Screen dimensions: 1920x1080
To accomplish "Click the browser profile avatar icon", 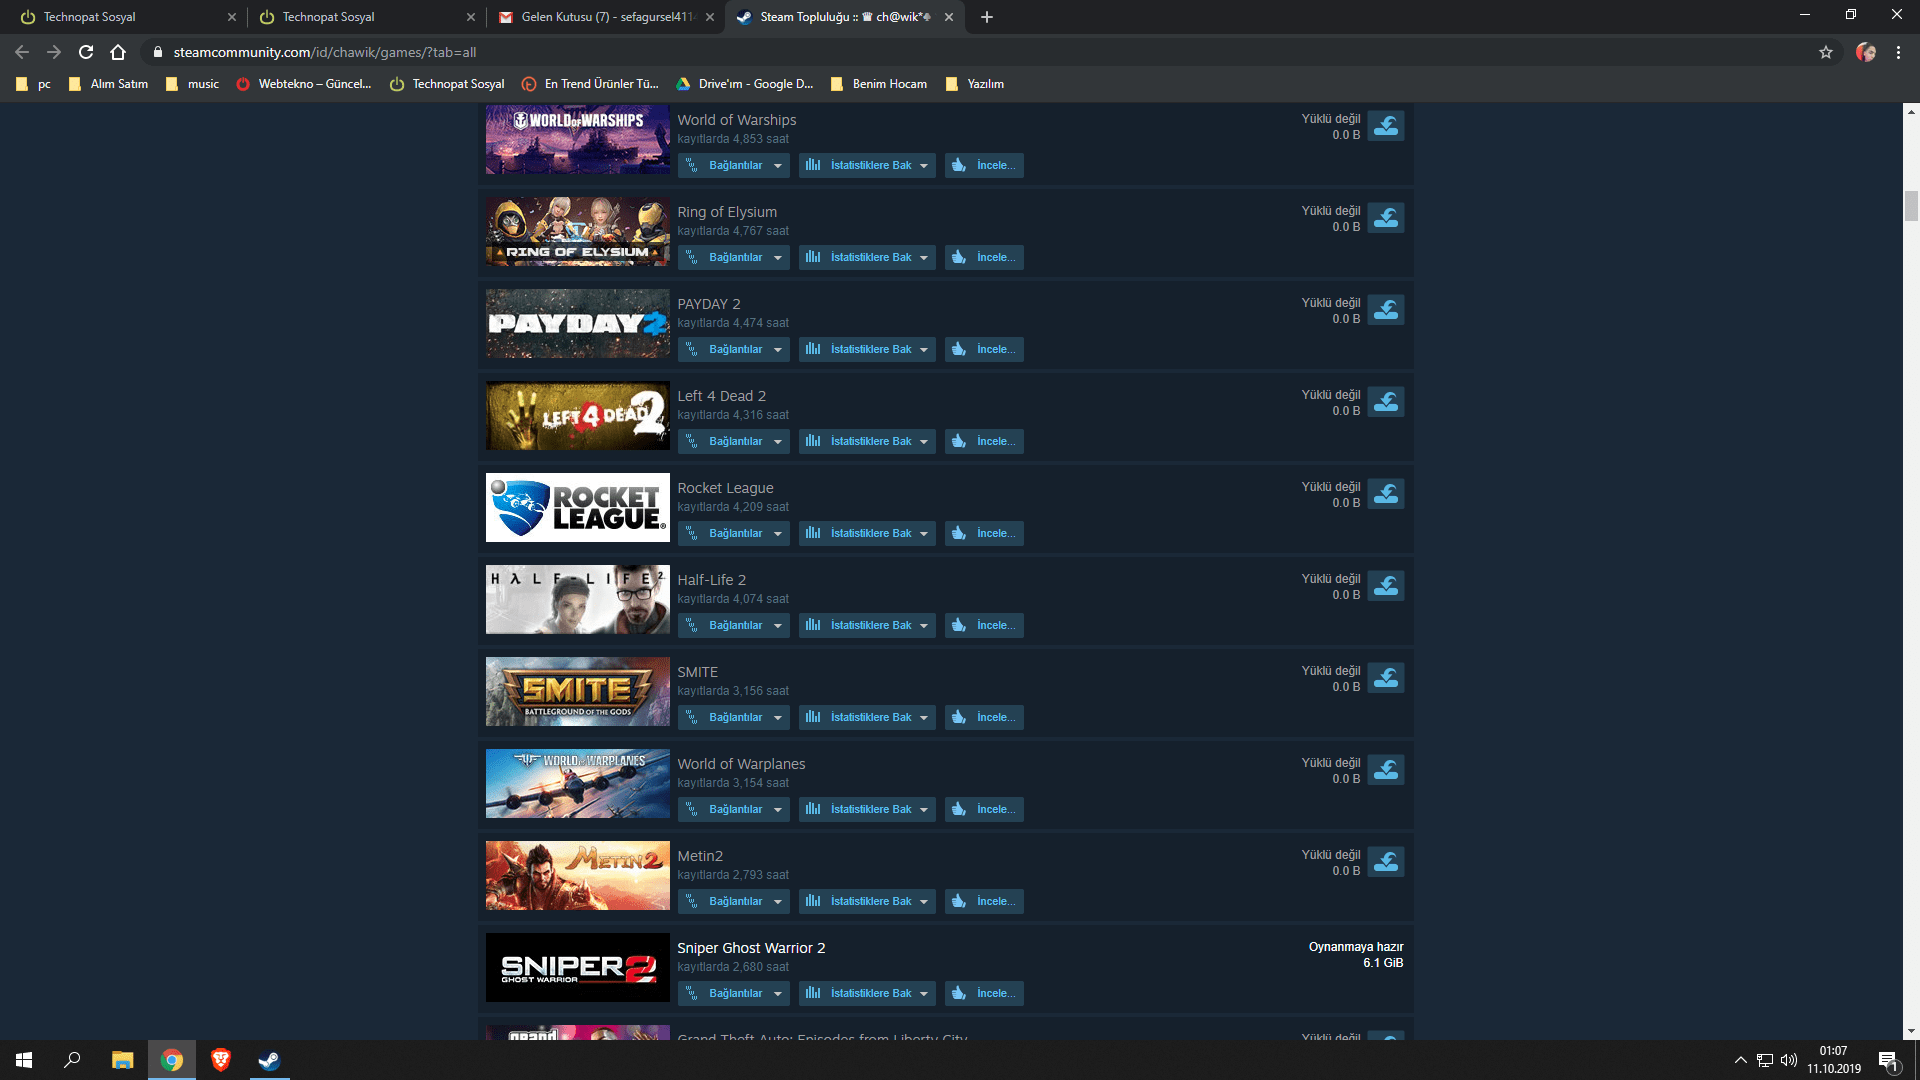I will (1864, 52).
